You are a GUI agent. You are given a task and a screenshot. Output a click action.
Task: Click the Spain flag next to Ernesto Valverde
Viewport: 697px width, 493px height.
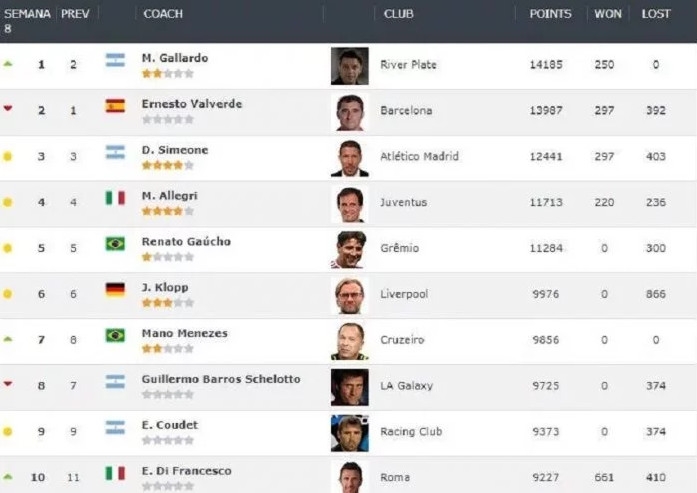click(115, 106)
